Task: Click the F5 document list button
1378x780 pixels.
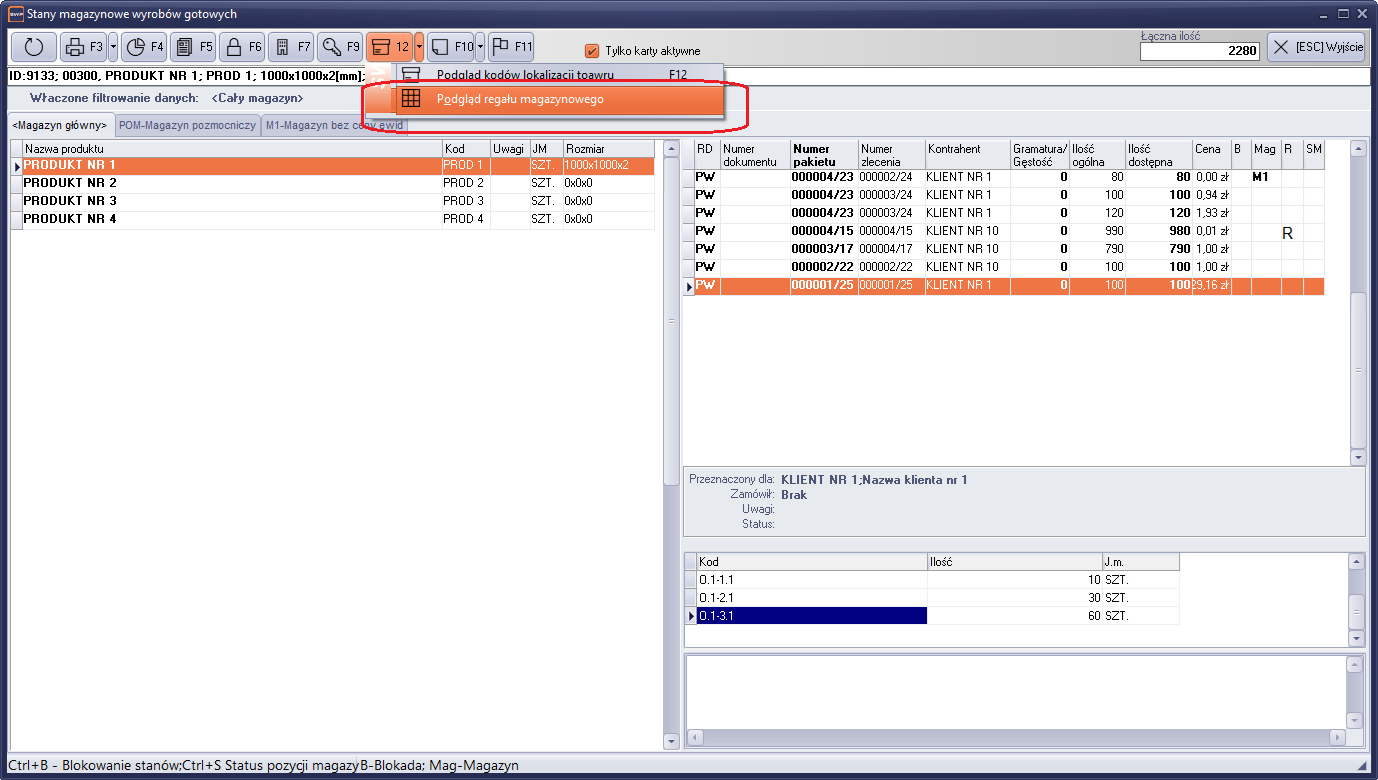Action: [x=193, y=47]
